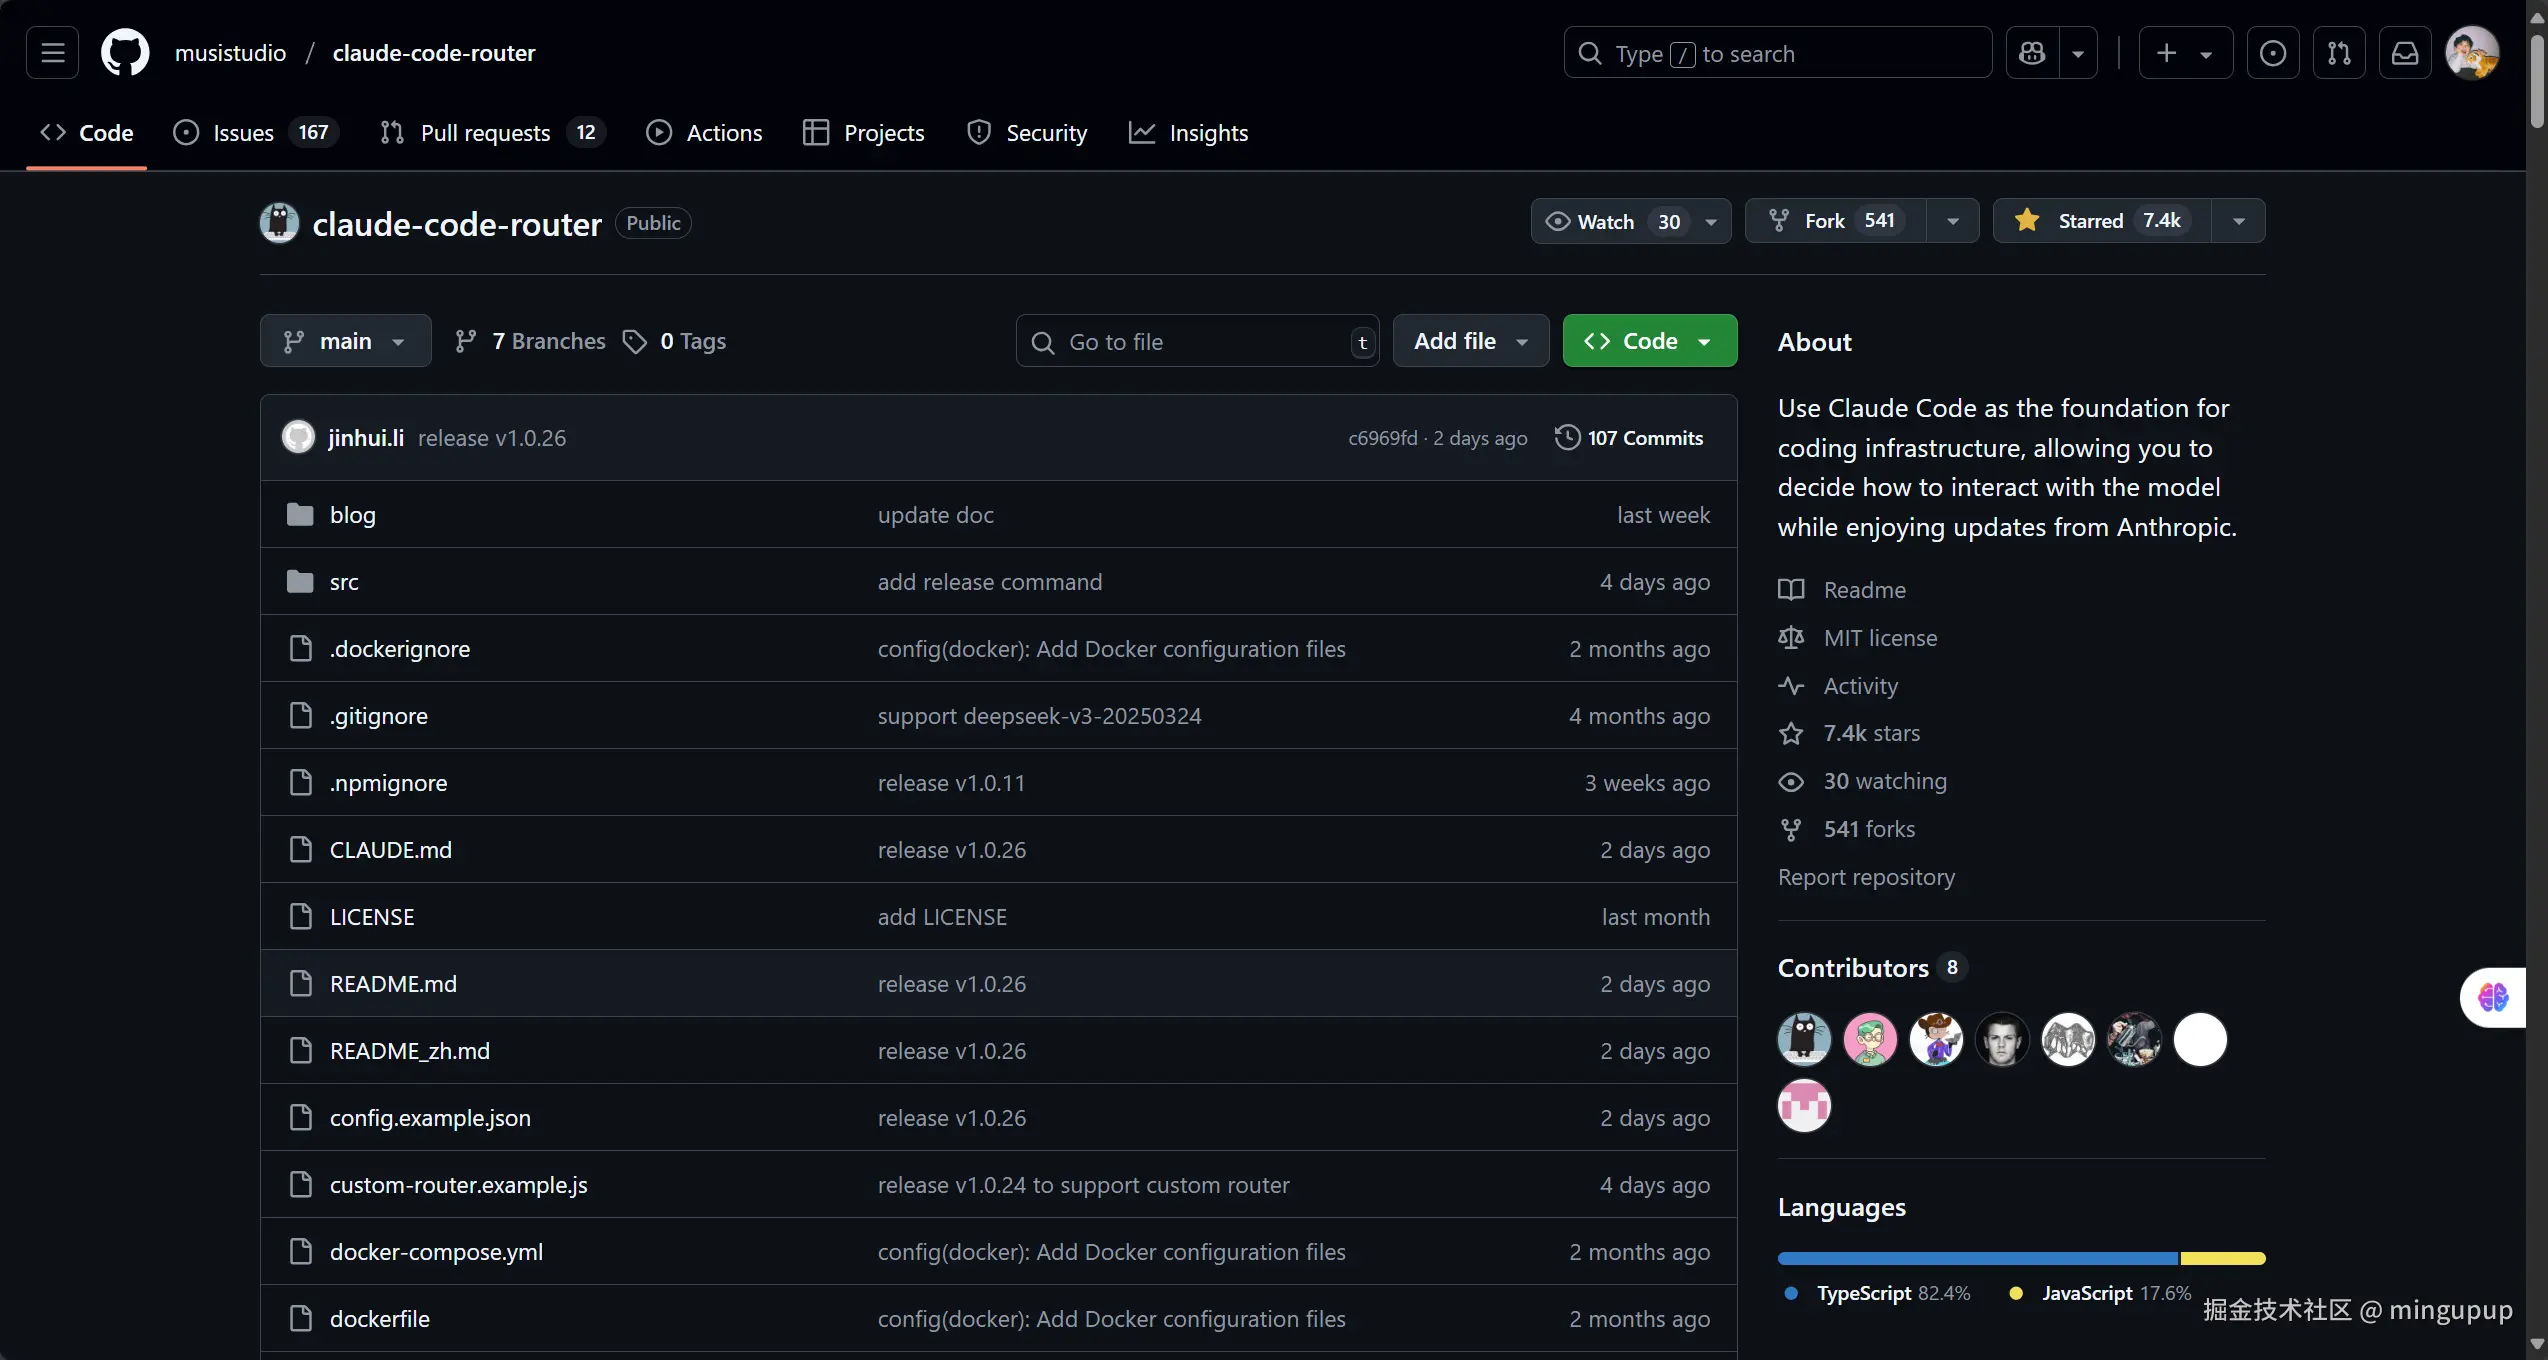Toggle the Starred button
Screen dimensions: 2548x1360
(x=2102, y=221)
